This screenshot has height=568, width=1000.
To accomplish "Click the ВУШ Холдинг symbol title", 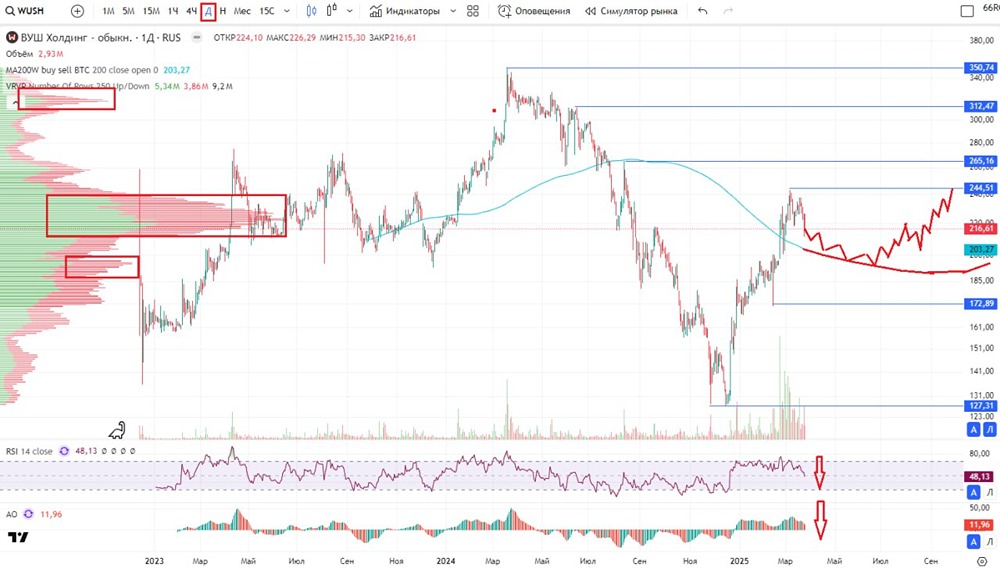I will (x=101, y=38).
